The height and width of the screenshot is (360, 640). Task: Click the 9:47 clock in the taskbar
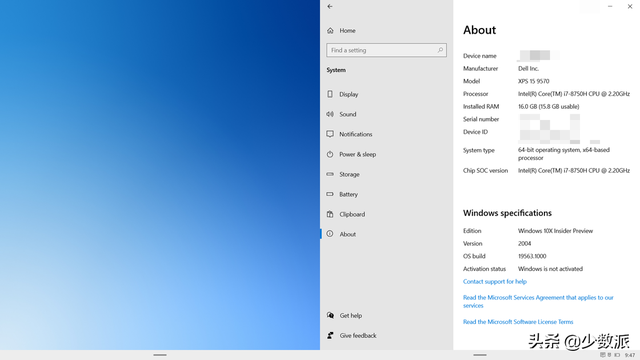630,356
